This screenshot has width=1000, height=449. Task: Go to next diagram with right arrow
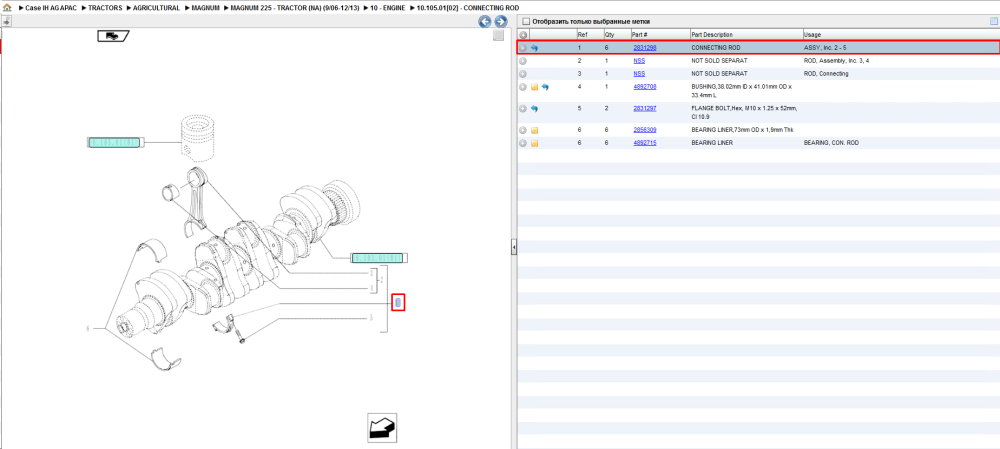point(501,22)
